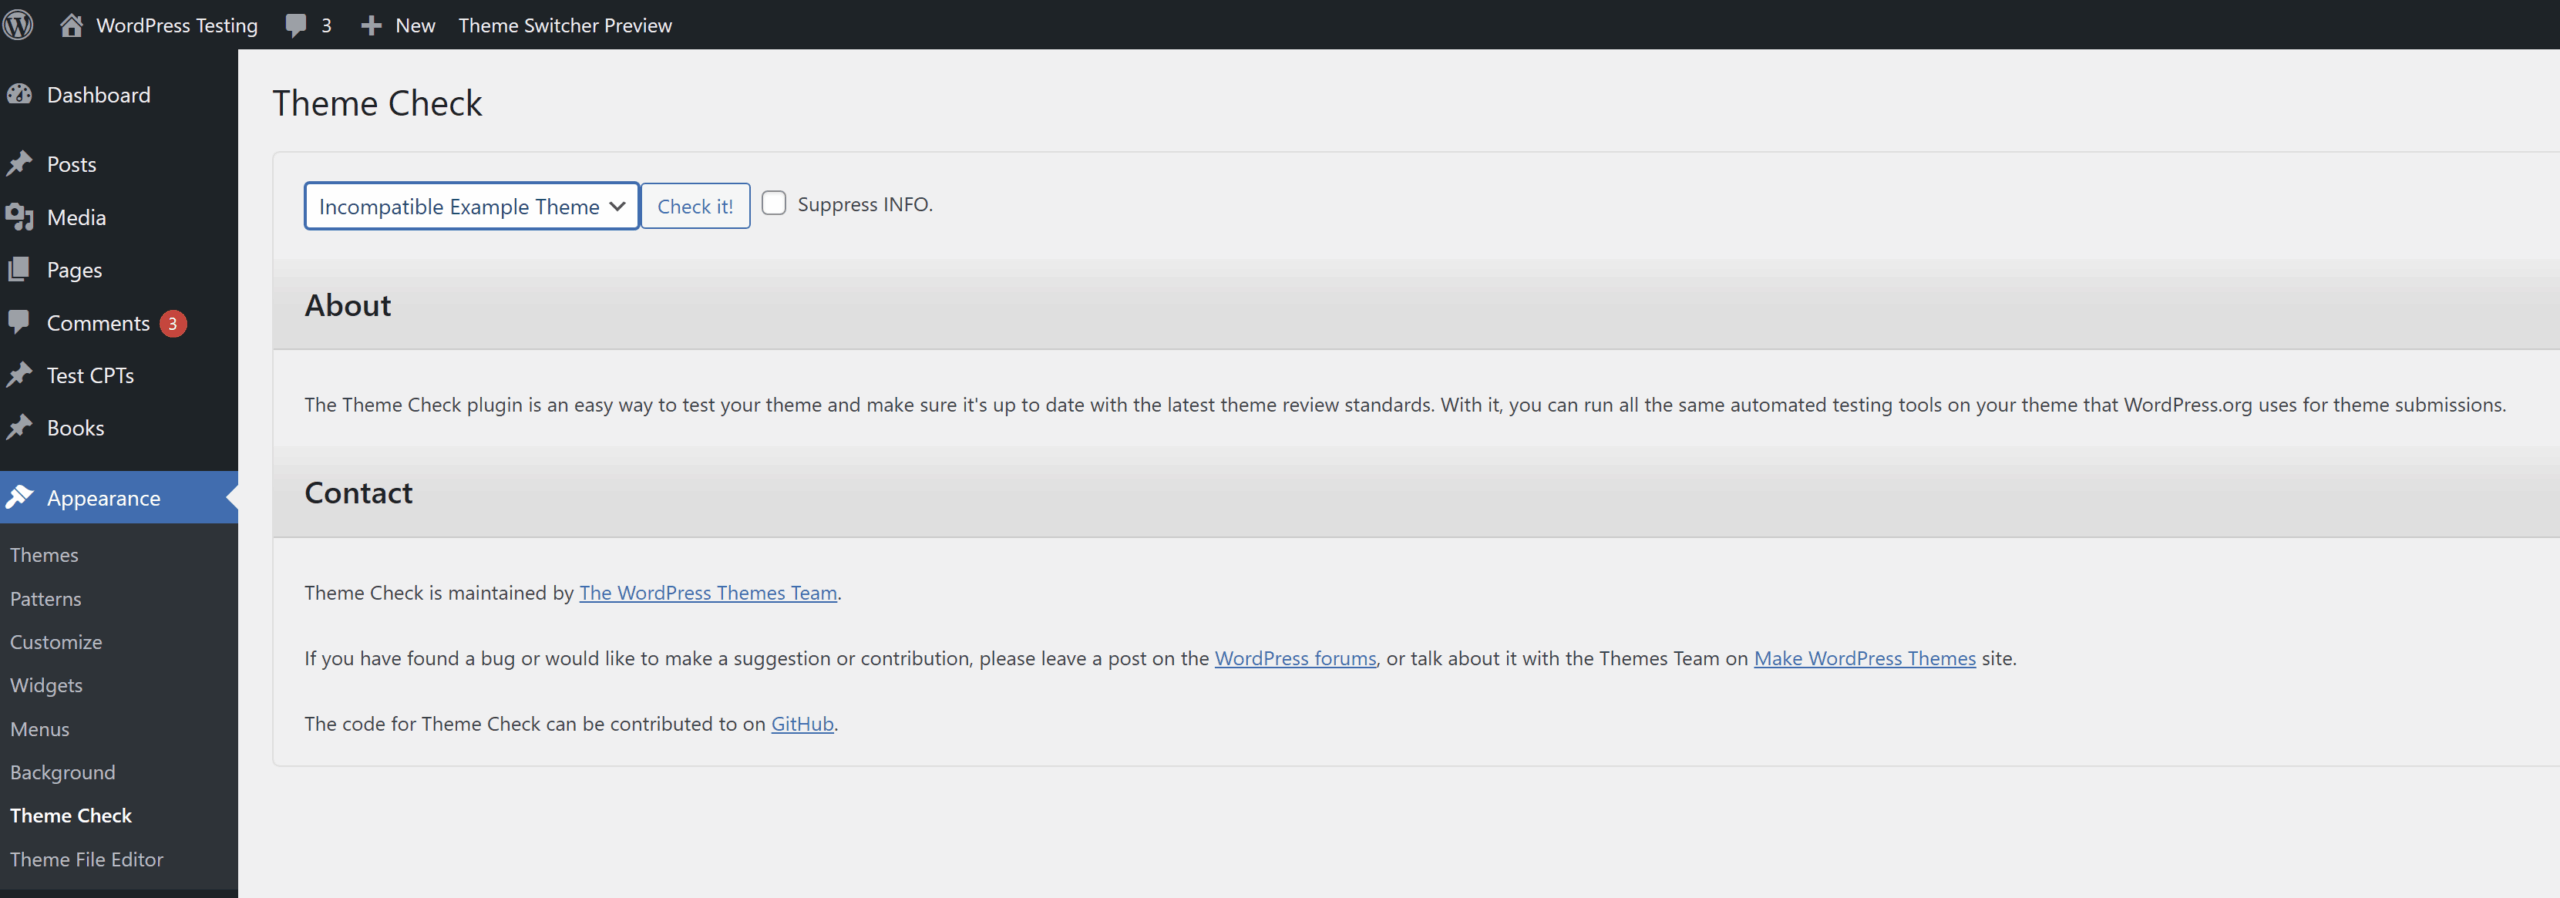Click the plus New icon
This screenshot has height=898, width=2560.
(x=371, y=25)
